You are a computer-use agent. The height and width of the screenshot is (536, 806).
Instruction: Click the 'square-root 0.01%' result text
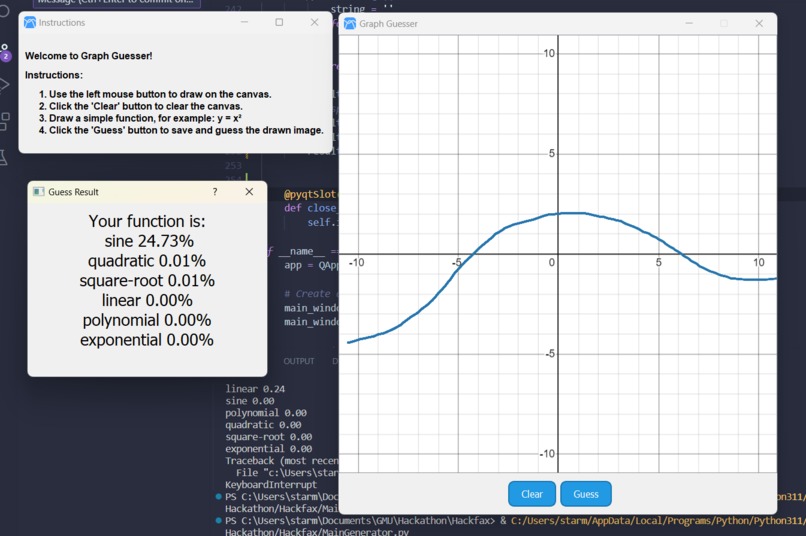tap(147, 281)
